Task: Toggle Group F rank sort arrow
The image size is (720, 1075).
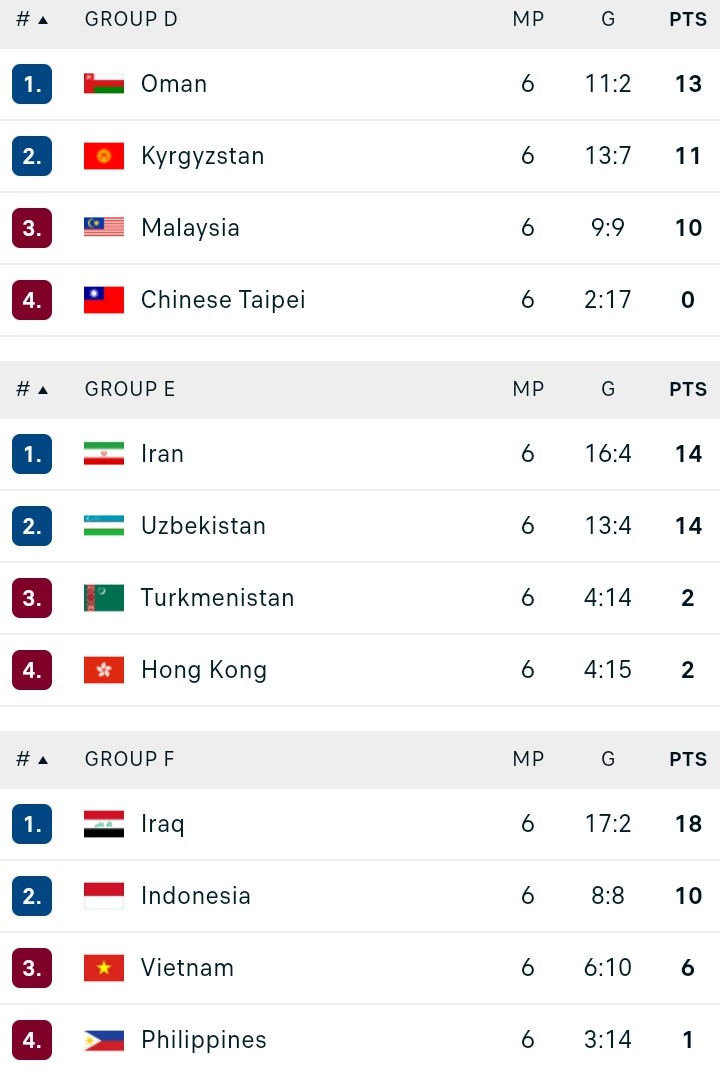Action: tap(43, 760)
